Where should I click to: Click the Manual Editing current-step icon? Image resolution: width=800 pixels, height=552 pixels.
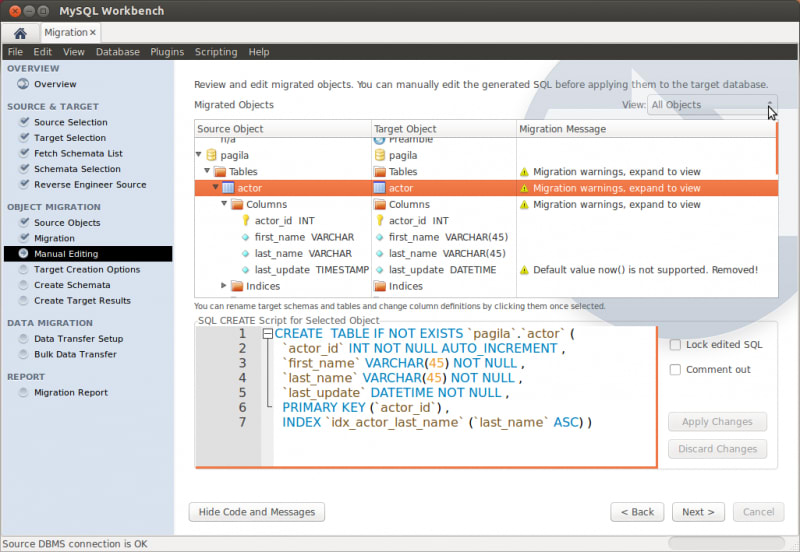tap(23, 253)
